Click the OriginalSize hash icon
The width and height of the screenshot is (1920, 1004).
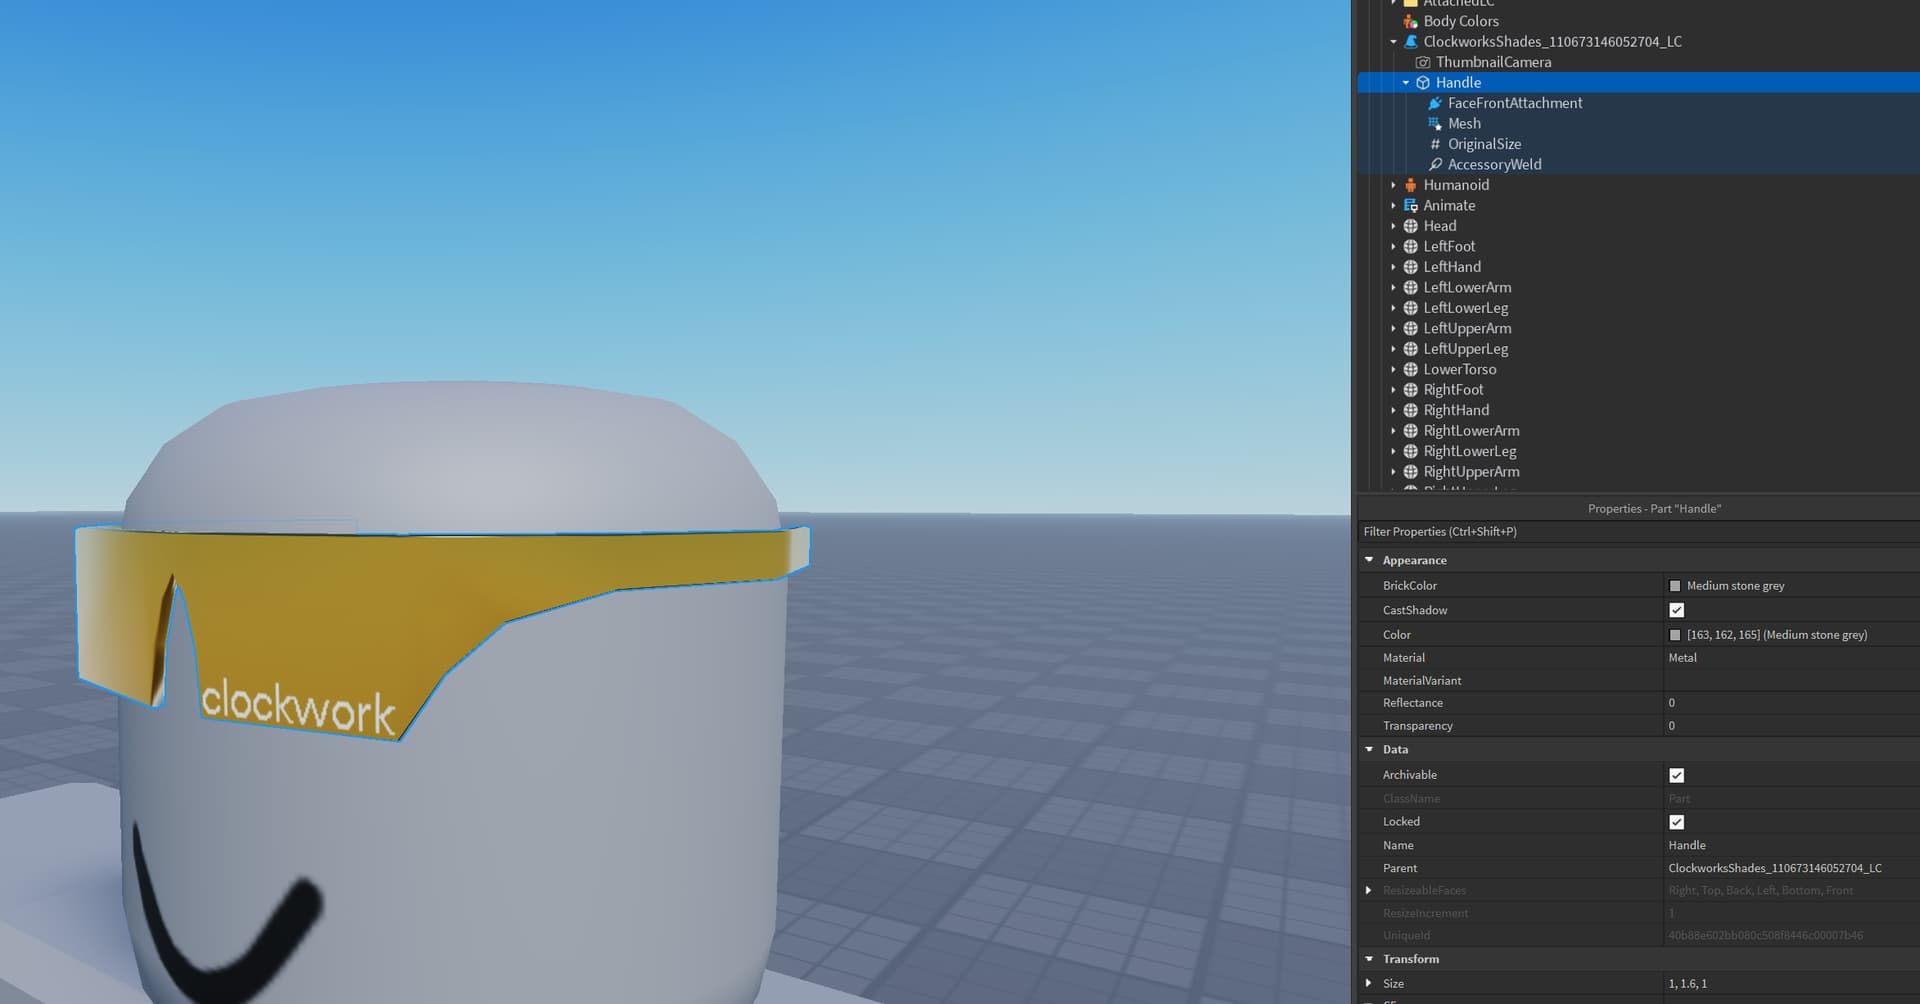coord(1435,144)
